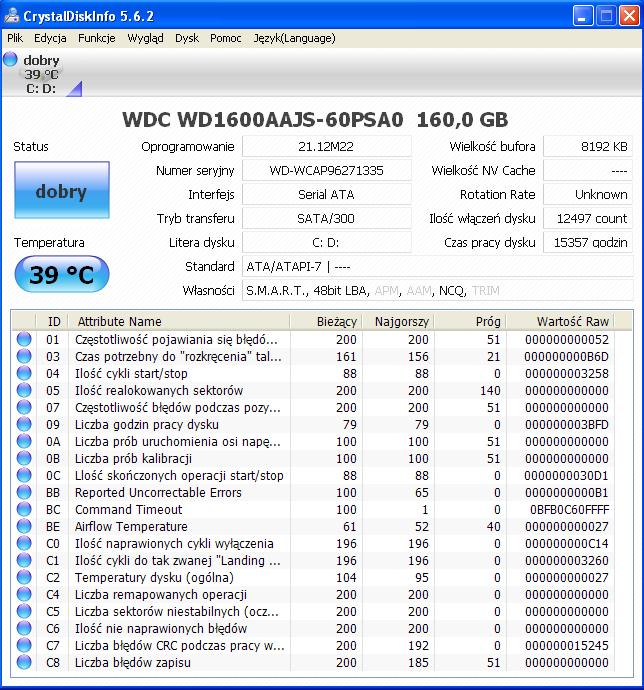
Task: Select 'Liczba prób kalibracji' attribute name
Action: coord(133,458)
